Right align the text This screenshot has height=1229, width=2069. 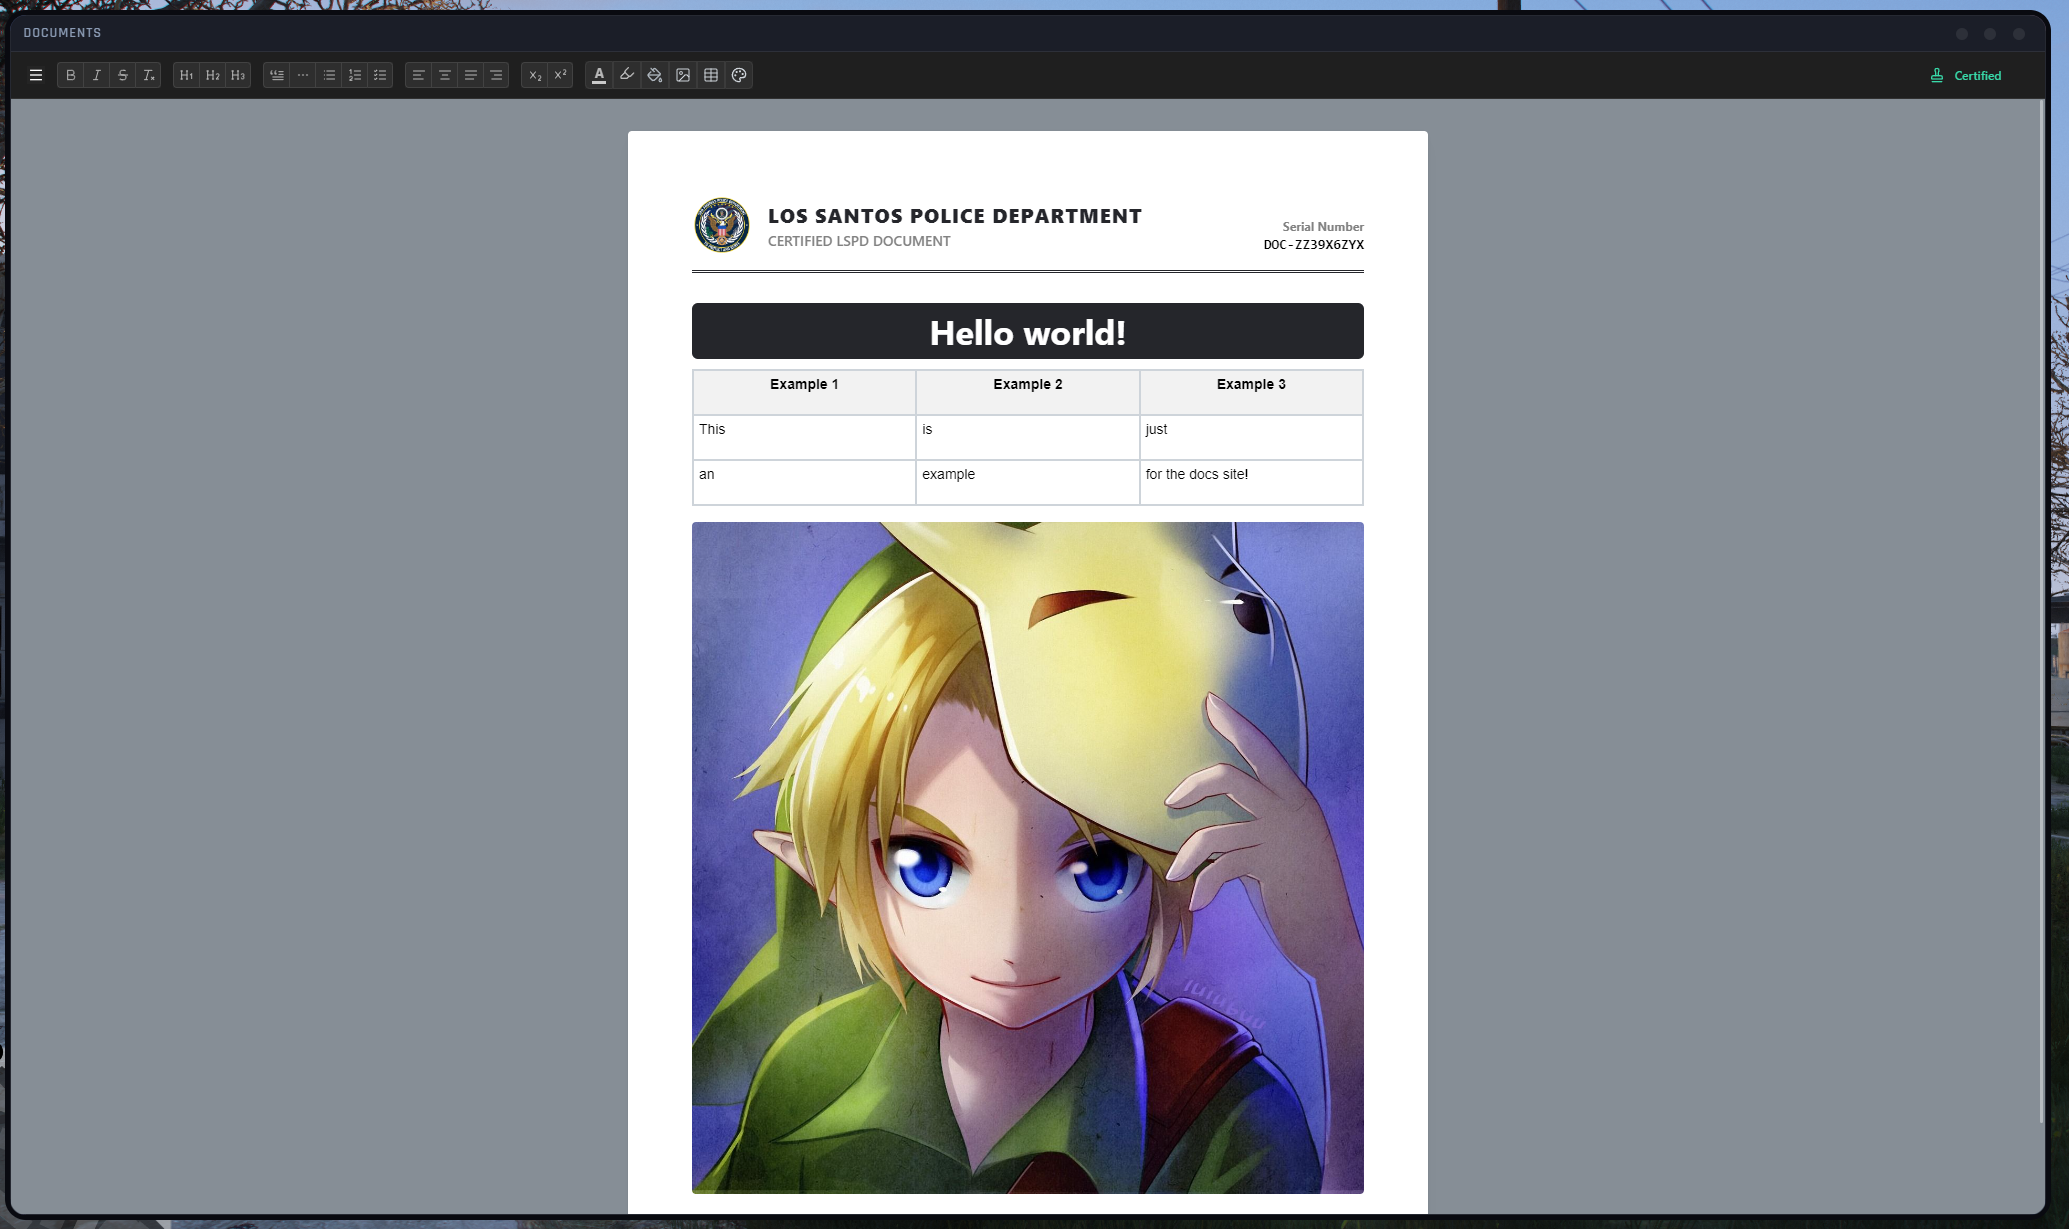tap(496, 75)
